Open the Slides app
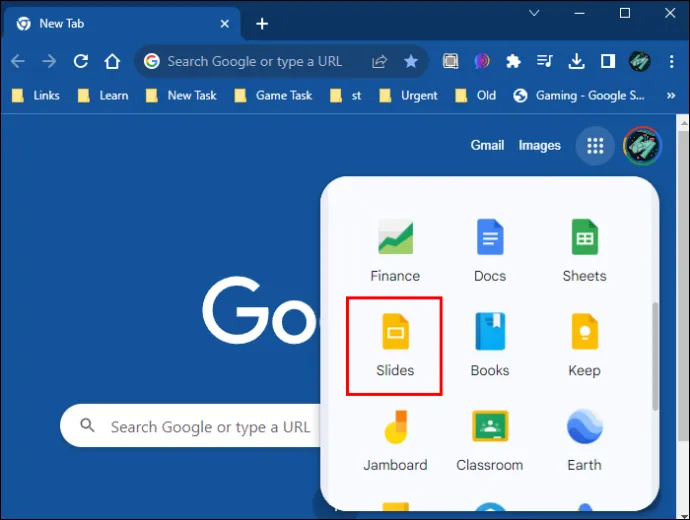This screenshot has height=520, width=690. pos(395,345)
